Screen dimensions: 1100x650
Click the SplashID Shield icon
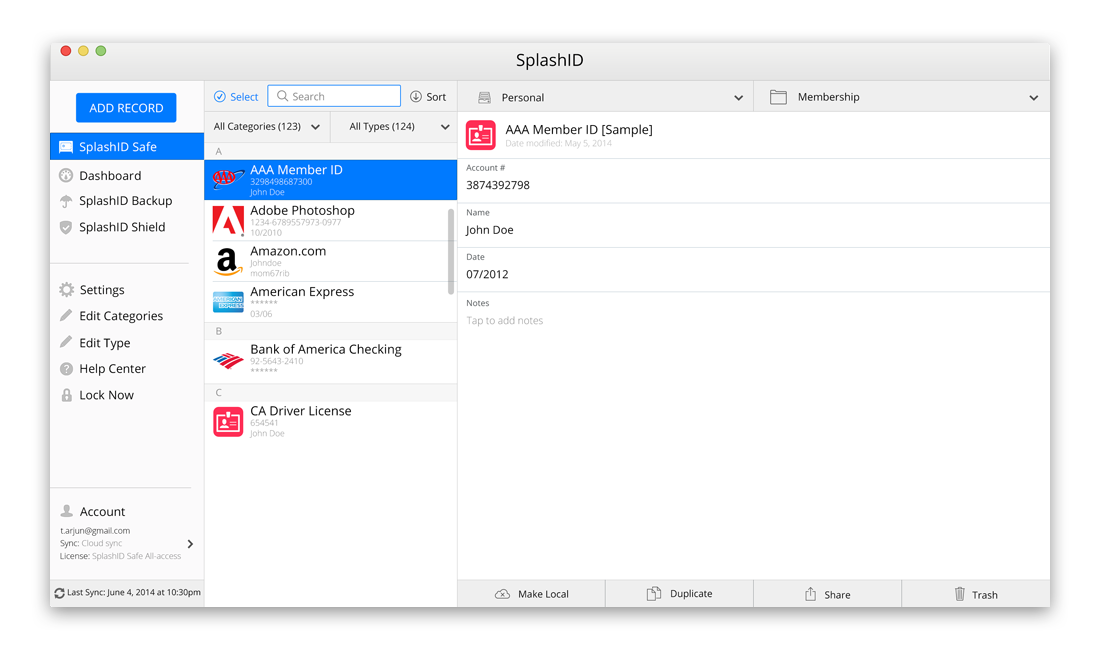click(x=66, y=227)
